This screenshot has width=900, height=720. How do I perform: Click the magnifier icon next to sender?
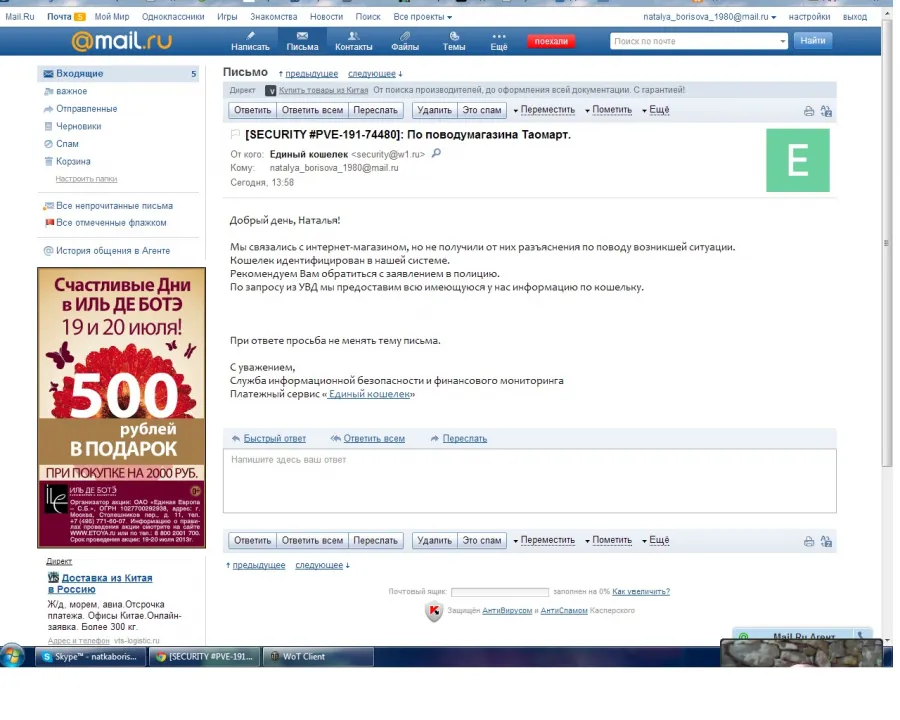click(436, 153)
